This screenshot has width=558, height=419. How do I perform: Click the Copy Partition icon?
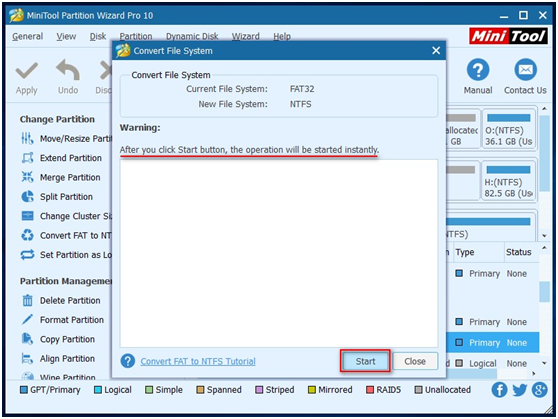tap(27, 339)
